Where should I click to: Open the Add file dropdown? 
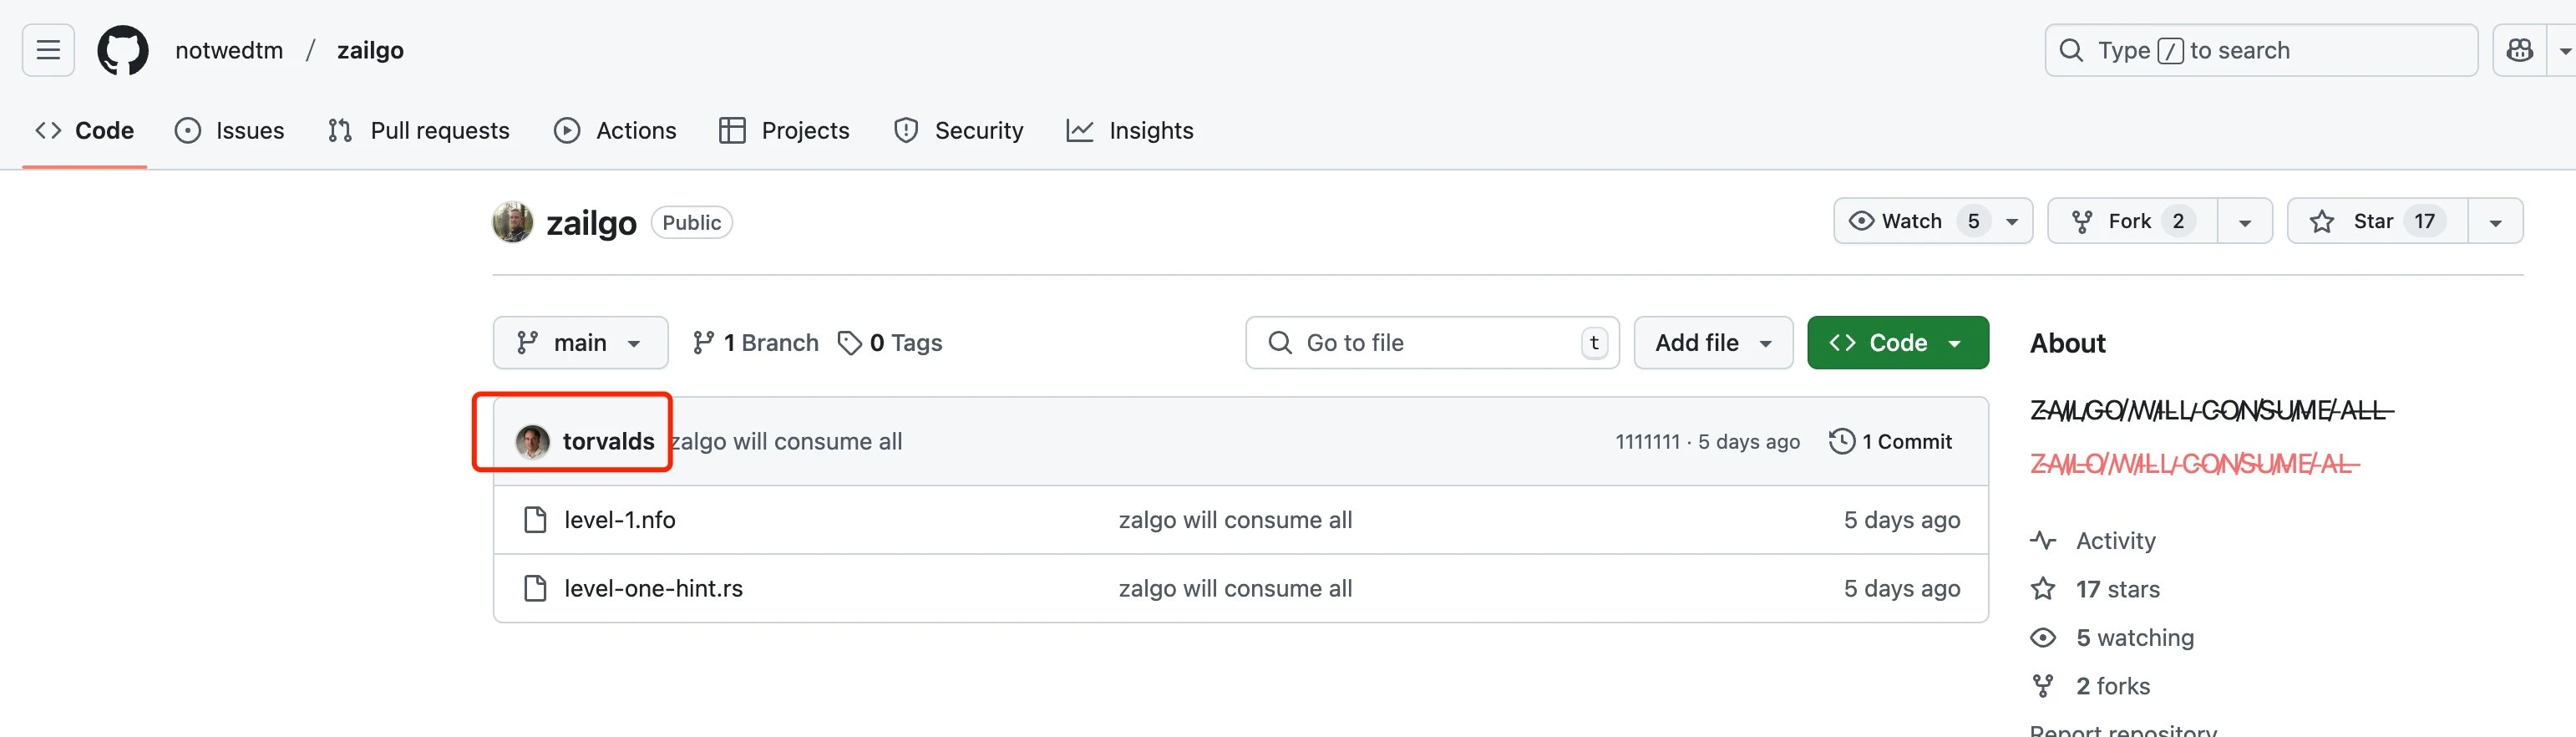coord(1712,343)
